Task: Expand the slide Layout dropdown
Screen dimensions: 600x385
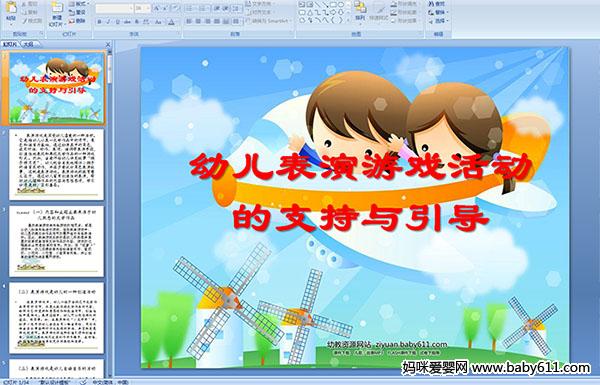Action: [79, 4]
